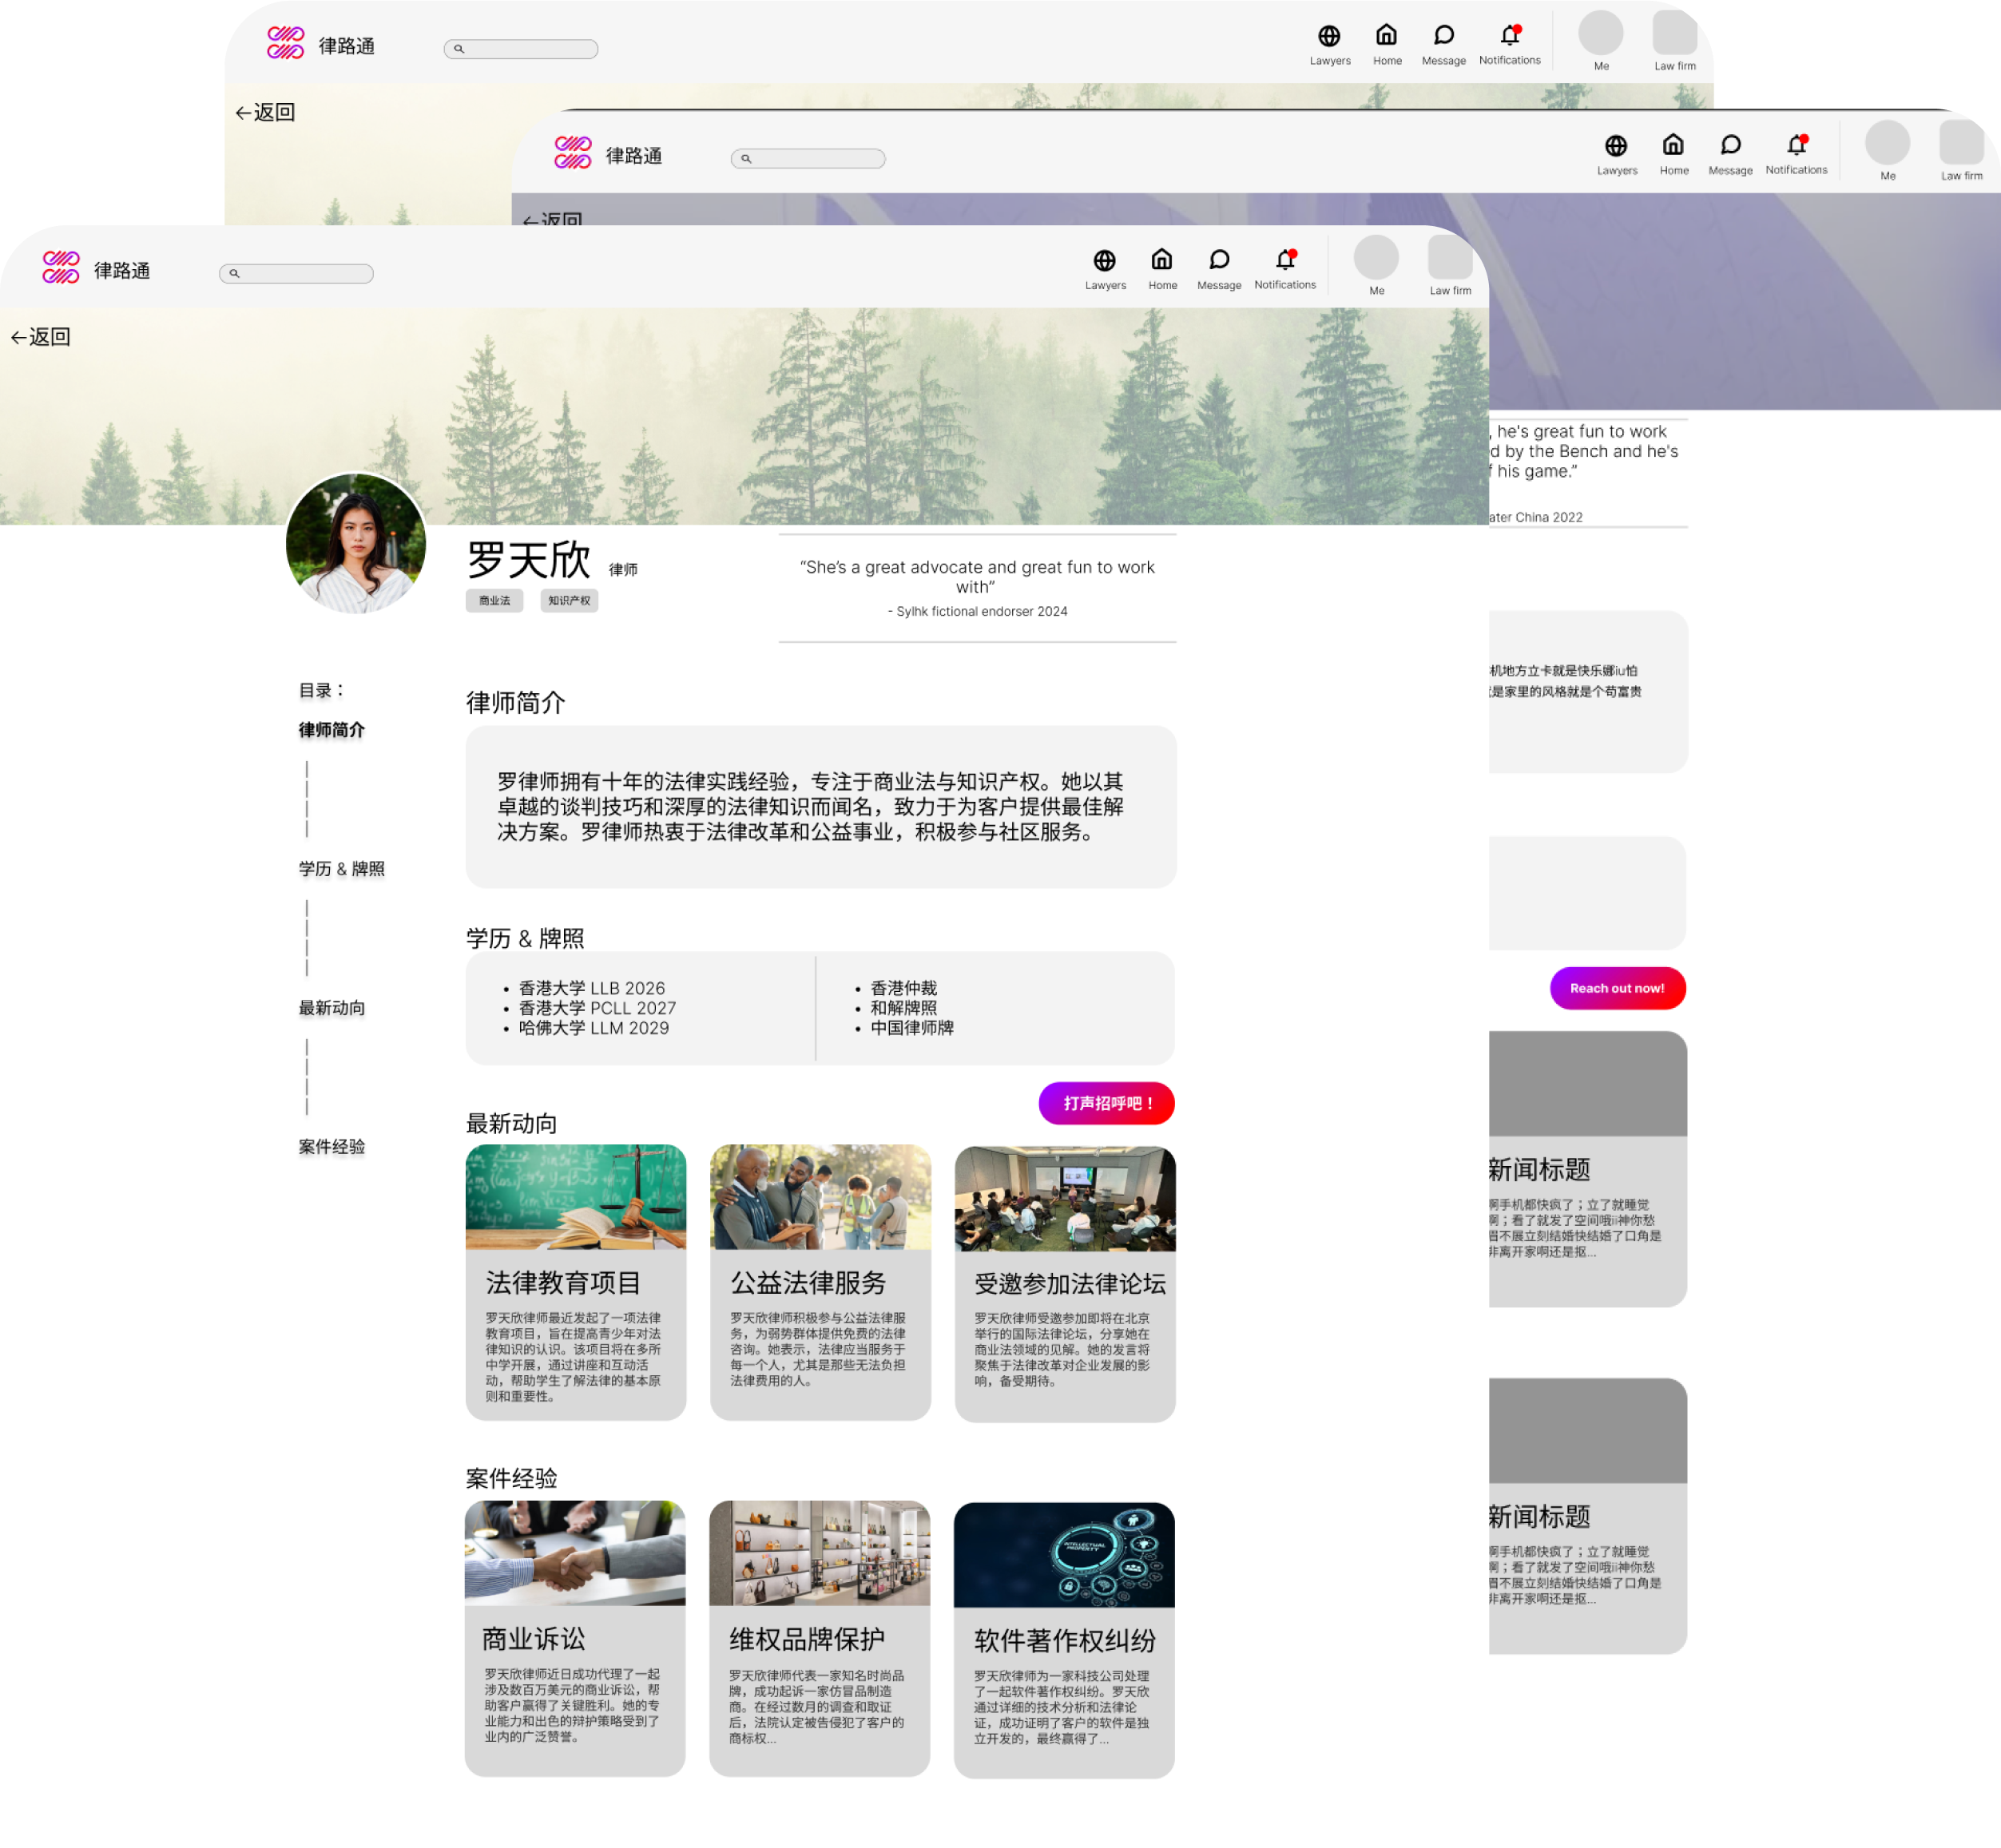Image resolution: width=2001 pixels, height=1848 pixels.
Task: Select 学历 & 牌照 in the 目录 sidebar
Action: click(341, 869)
